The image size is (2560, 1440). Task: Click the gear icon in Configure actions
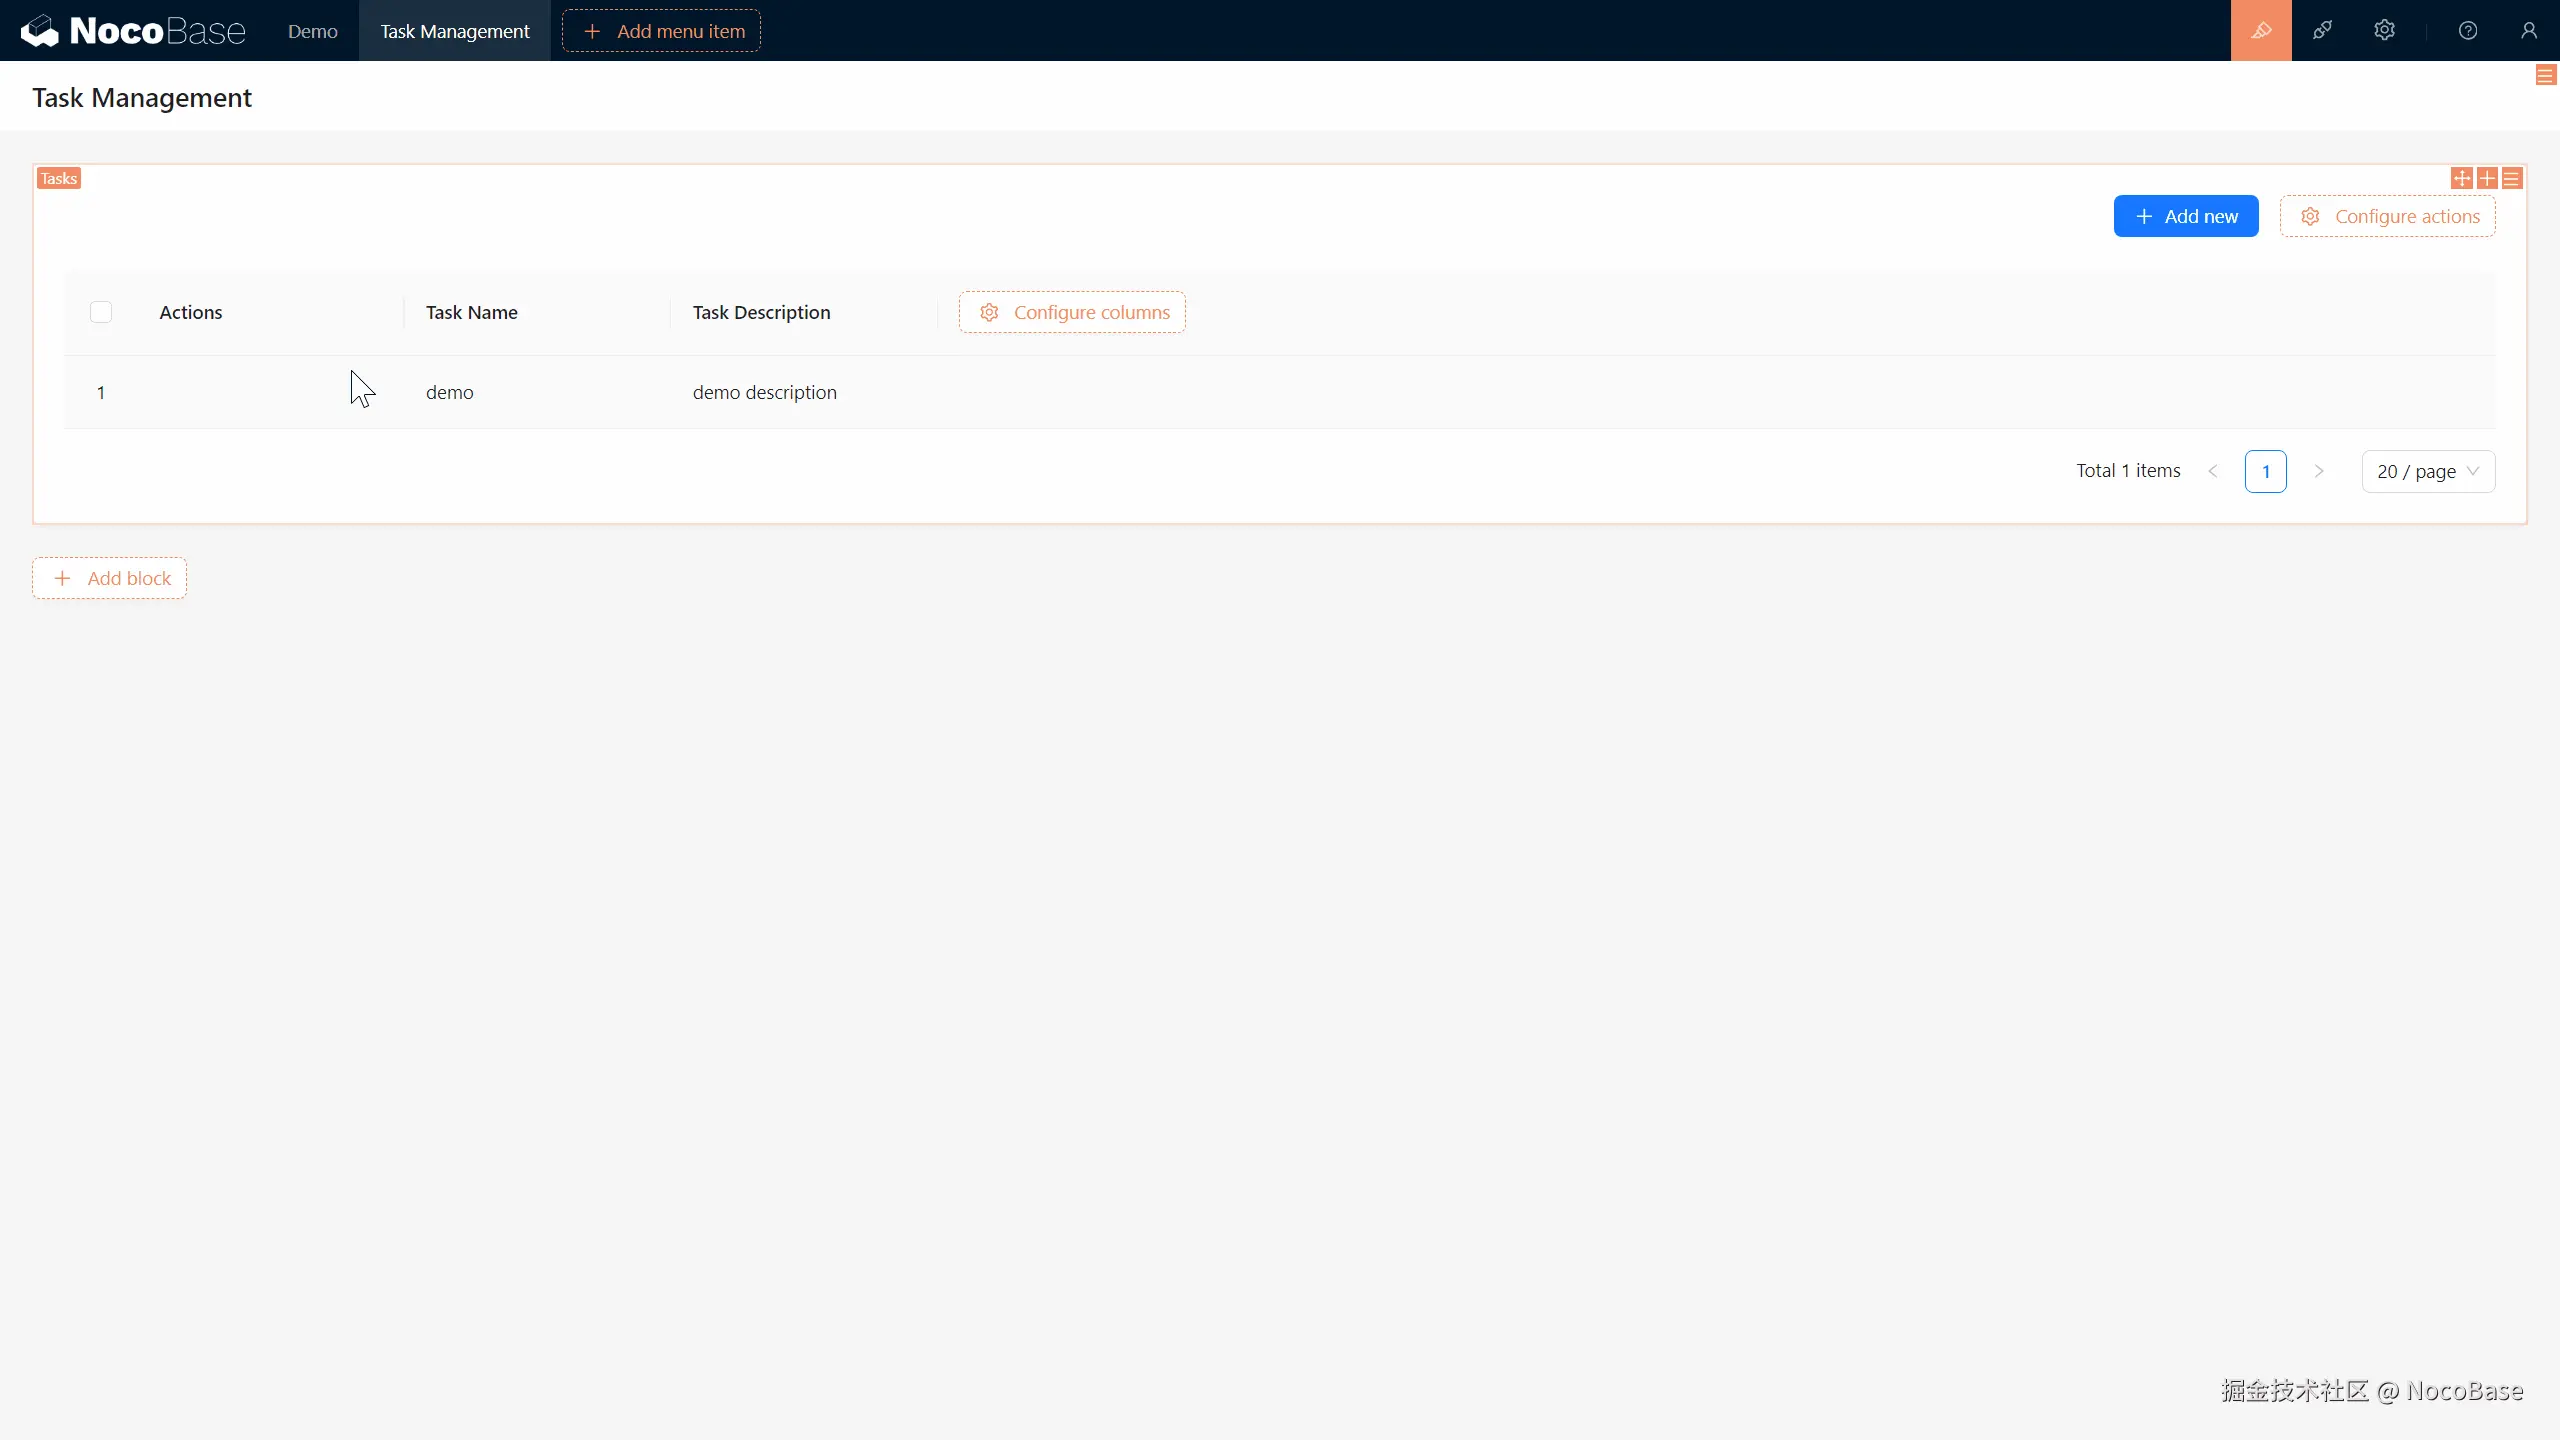[2310, 216]
